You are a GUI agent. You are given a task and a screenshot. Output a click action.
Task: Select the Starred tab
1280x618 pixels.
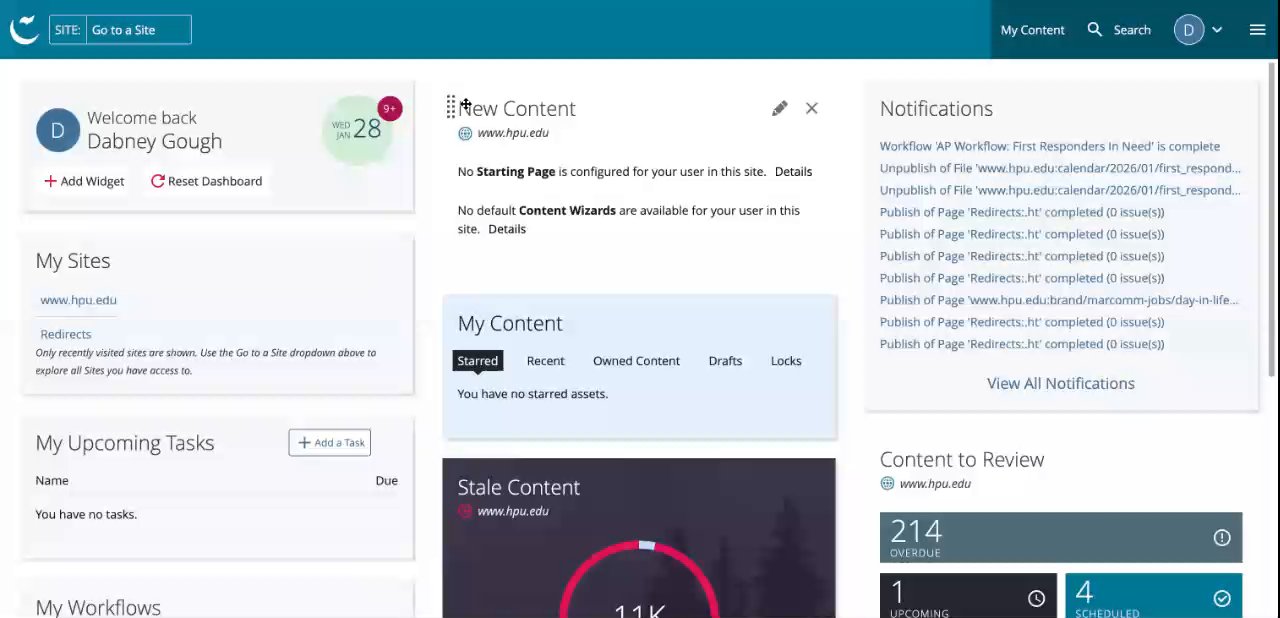[x=477, y=361]
